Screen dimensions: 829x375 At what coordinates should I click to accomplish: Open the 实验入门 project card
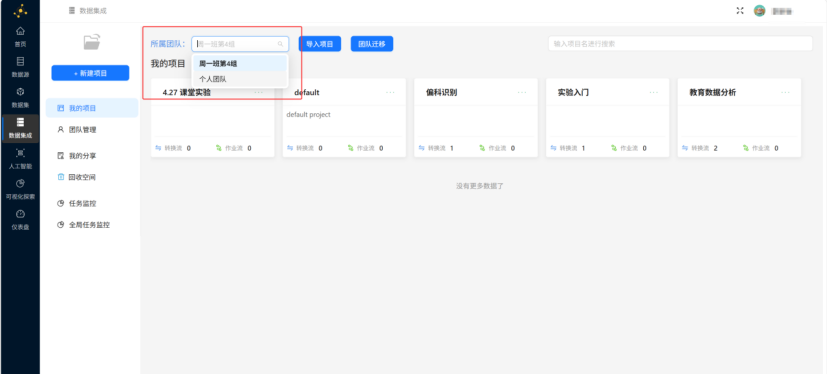click(607, 118)
